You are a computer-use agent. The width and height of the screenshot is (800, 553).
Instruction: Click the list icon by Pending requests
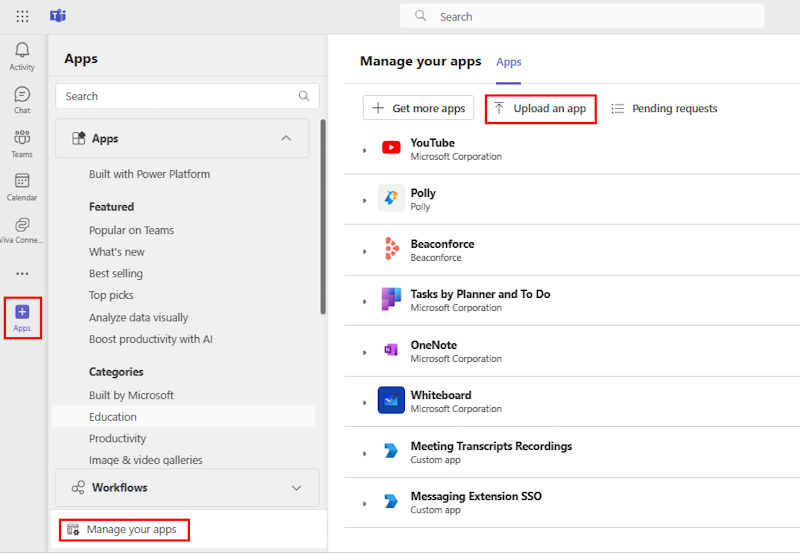pos(617,108)
